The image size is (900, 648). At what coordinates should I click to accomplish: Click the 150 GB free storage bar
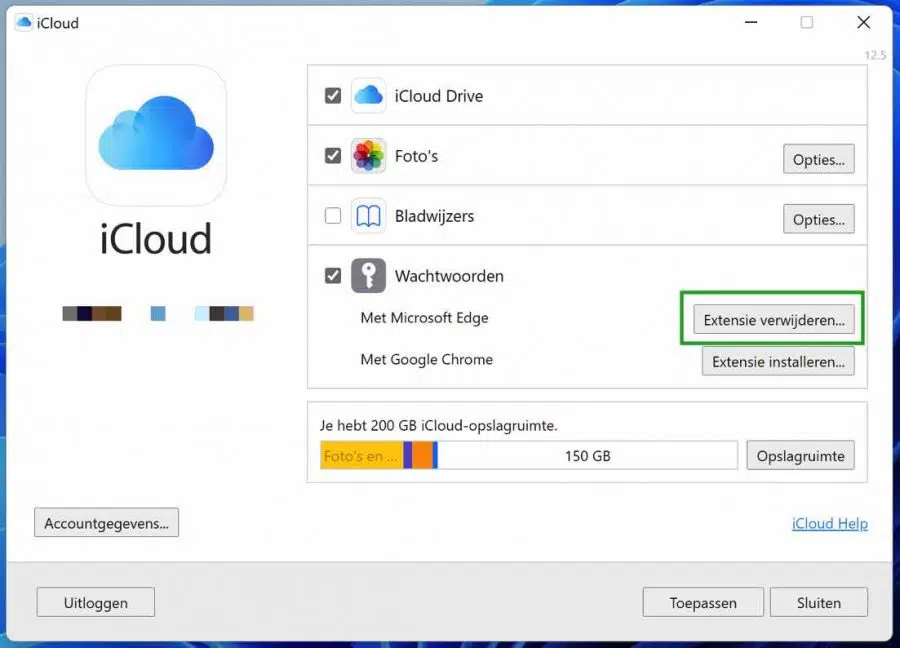click(x=588, y=456)
